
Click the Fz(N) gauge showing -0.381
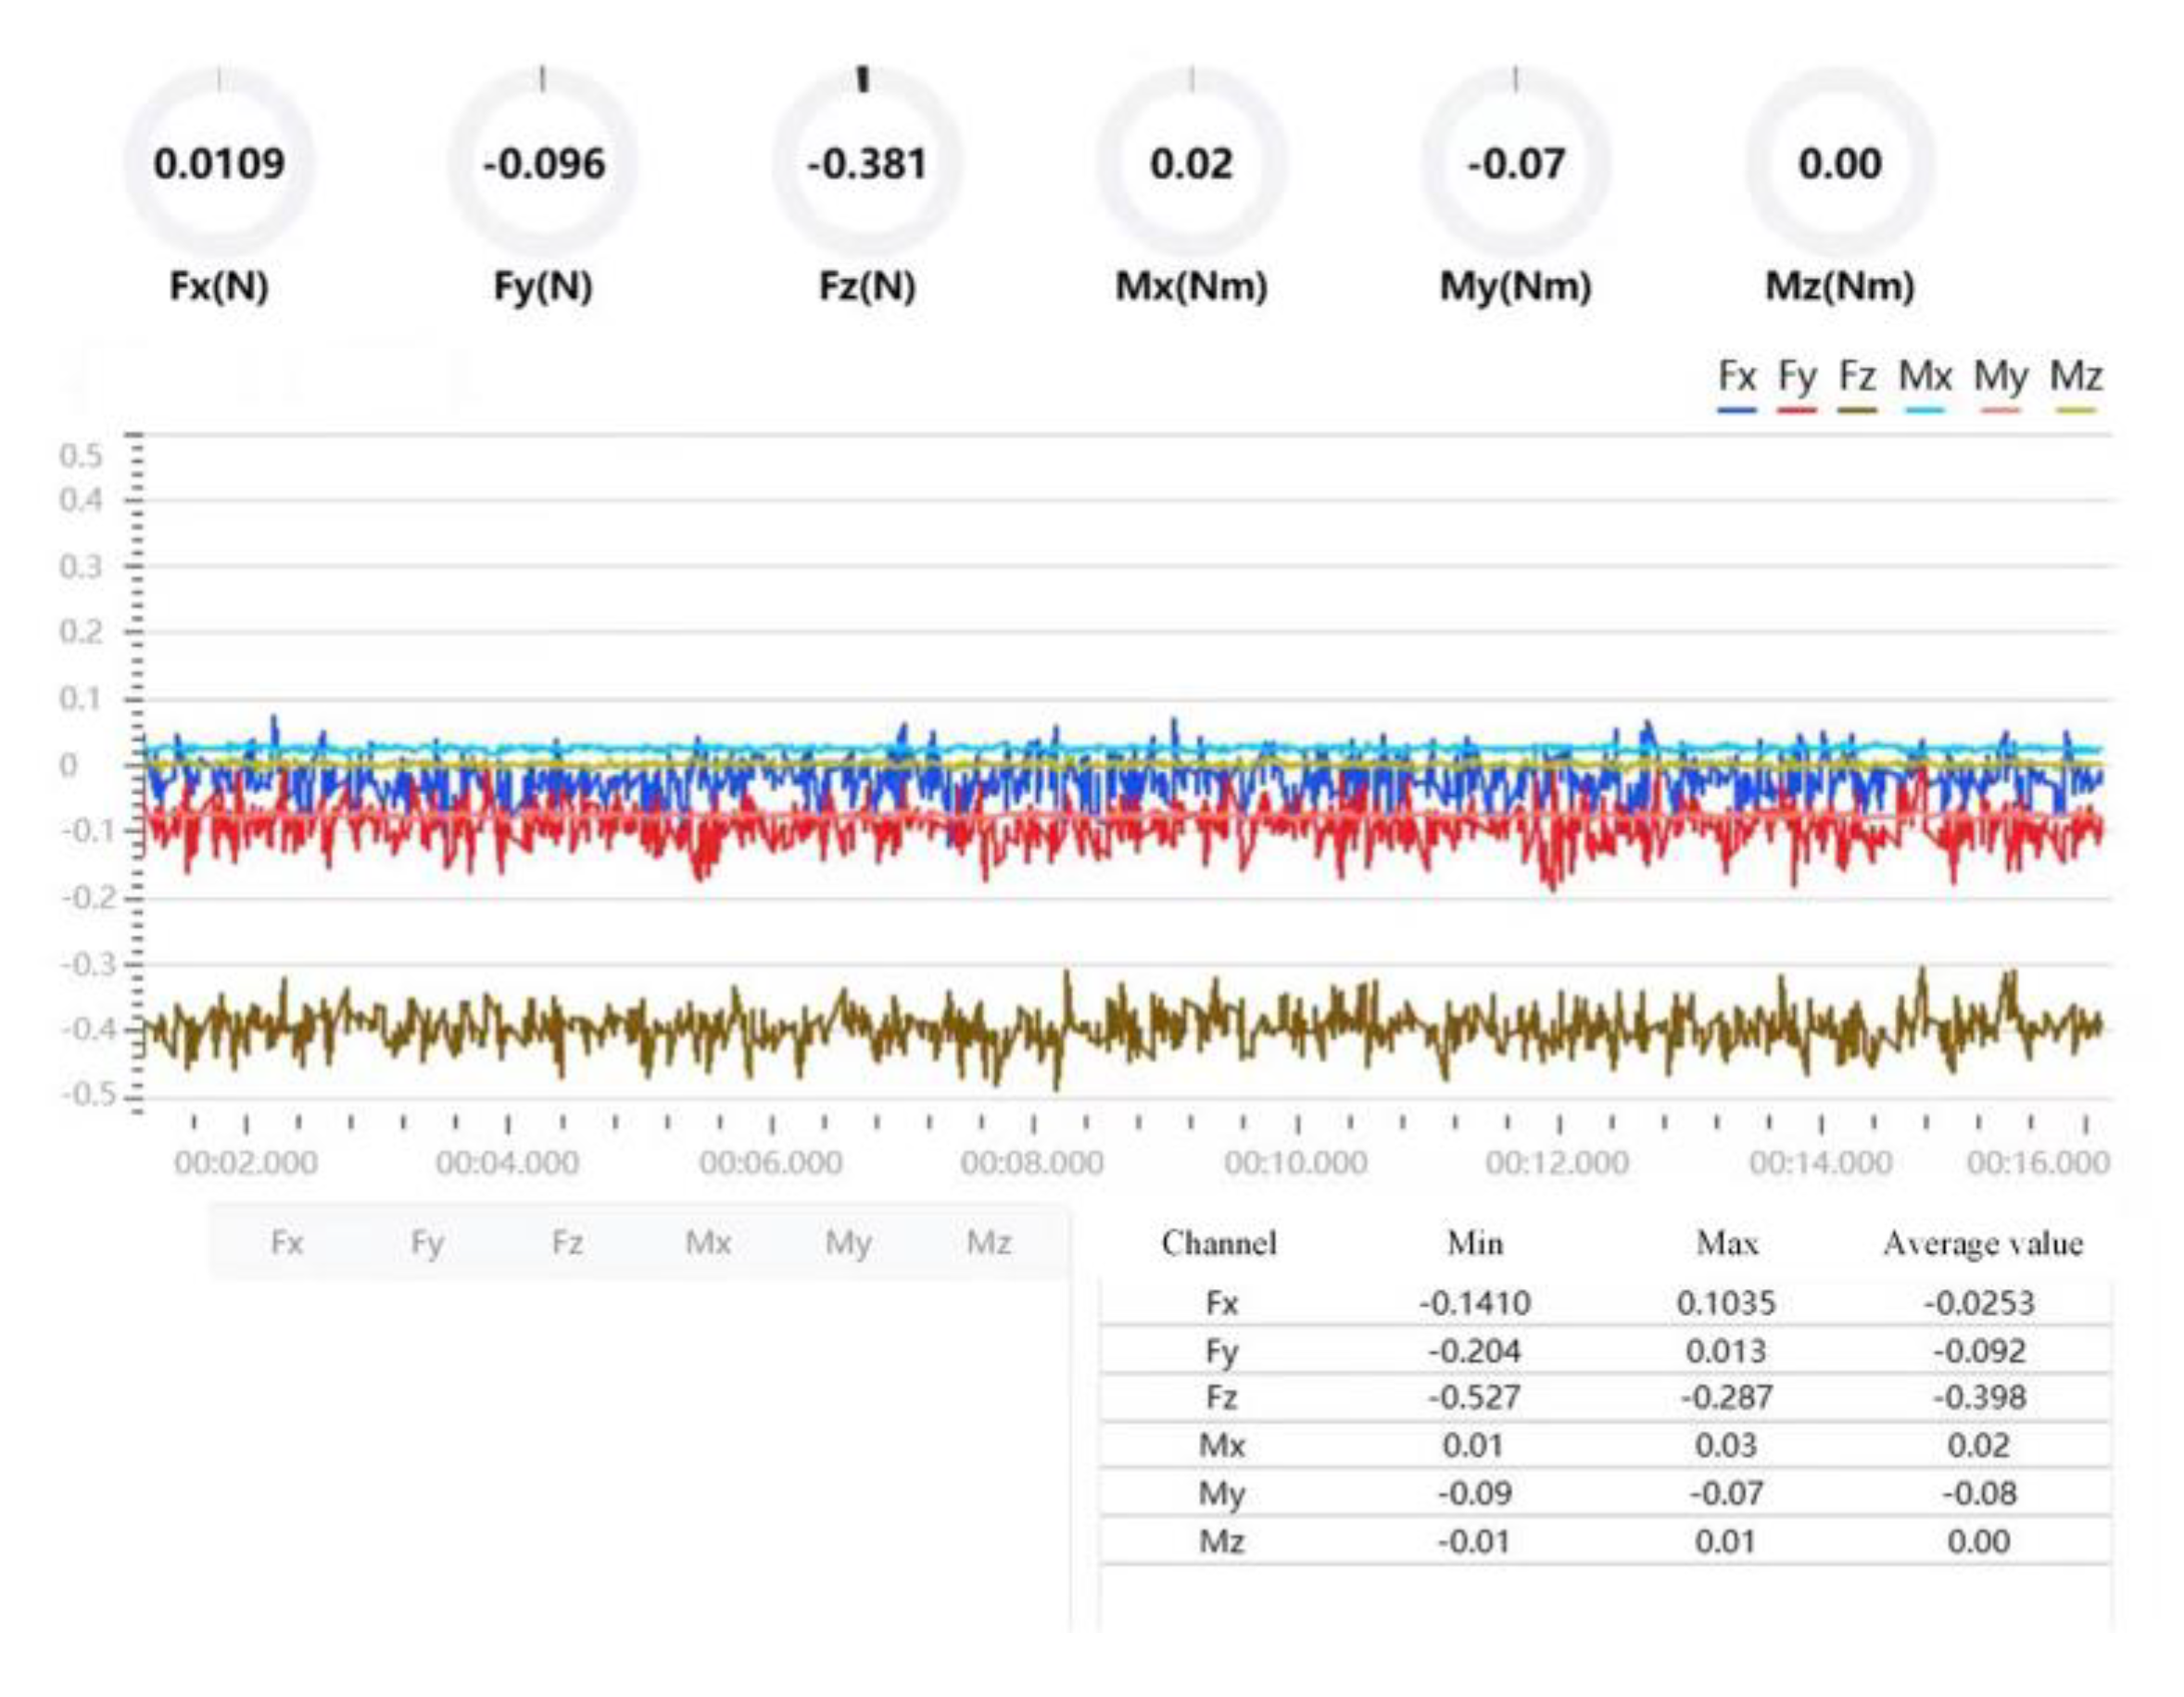(867, 163)
